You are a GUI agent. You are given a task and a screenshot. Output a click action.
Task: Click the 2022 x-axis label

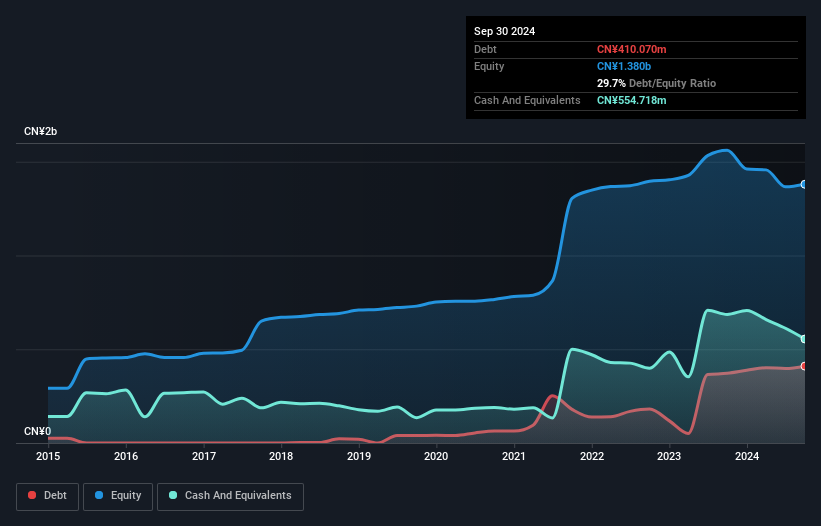(x=592, y=456)
